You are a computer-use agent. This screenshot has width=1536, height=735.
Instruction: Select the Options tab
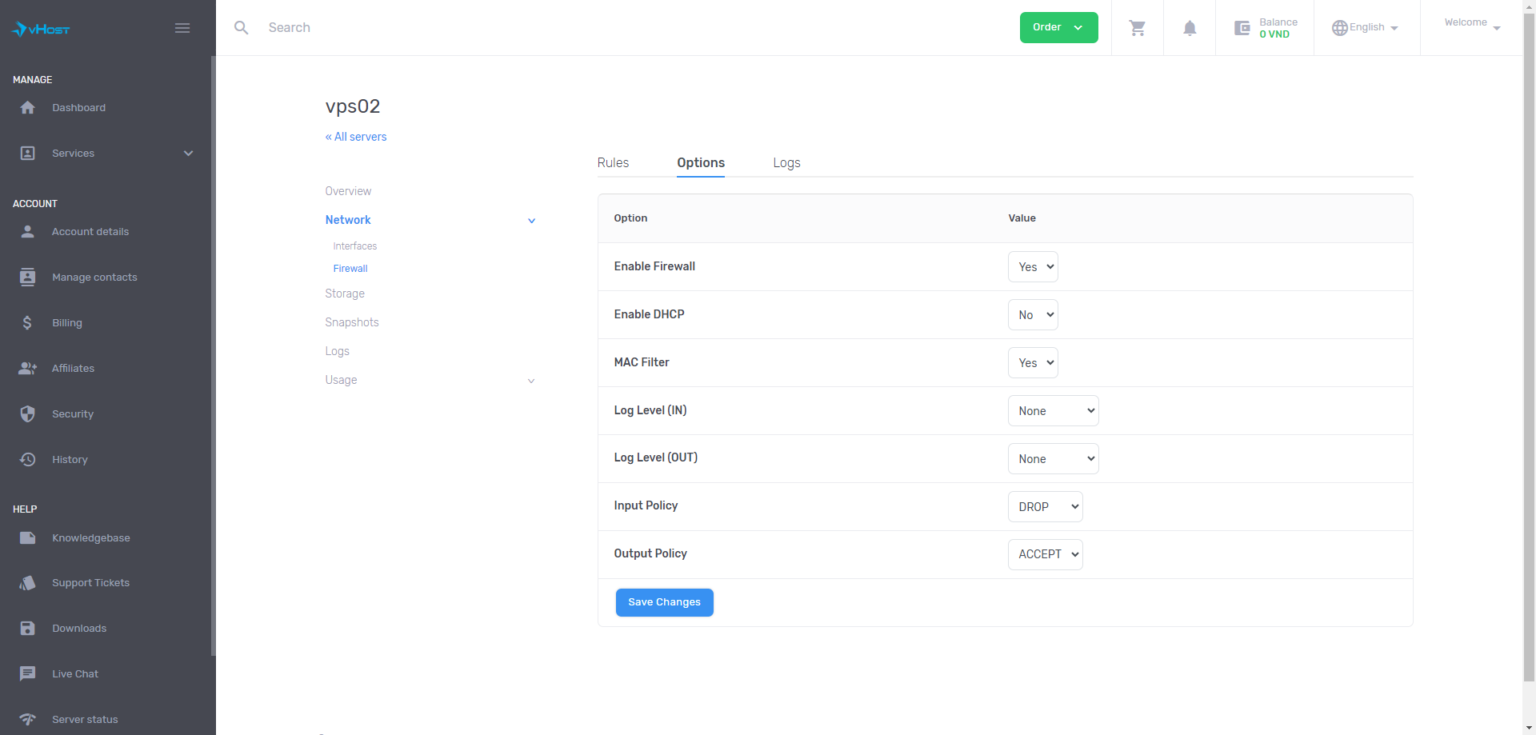(x=701, y=163)
